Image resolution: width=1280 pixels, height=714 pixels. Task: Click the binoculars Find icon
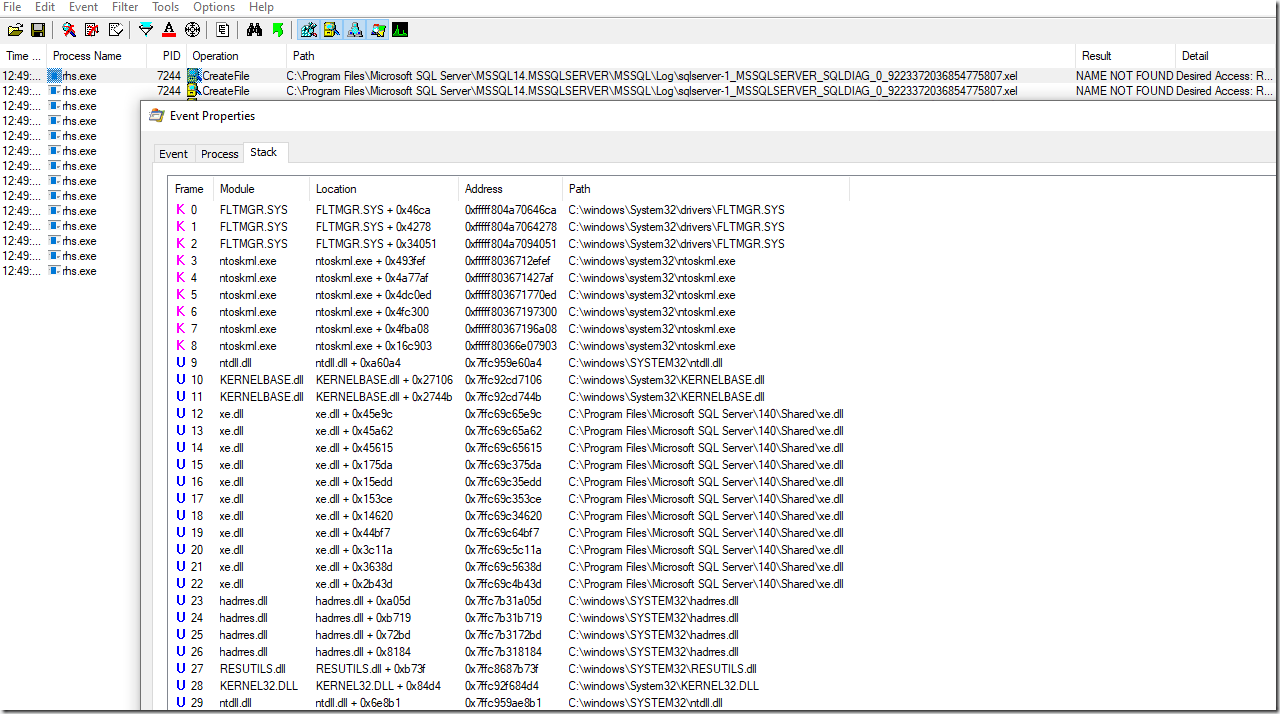254,30
